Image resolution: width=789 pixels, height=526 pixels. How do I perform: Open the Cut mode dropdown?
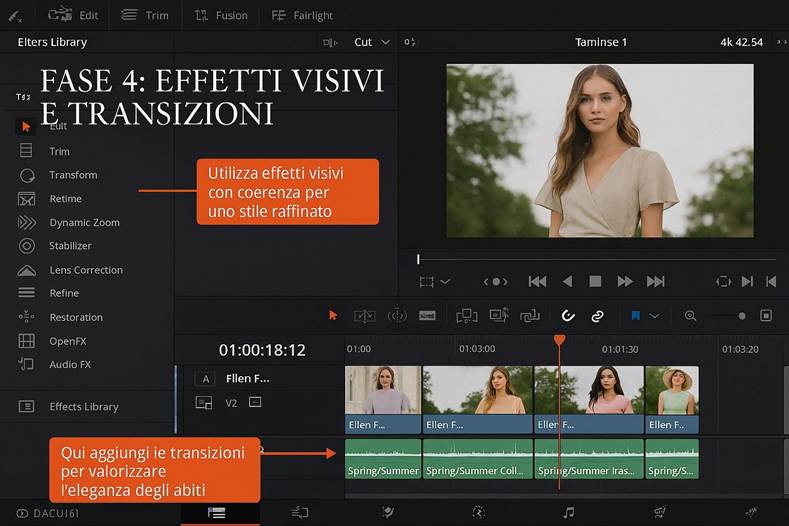371,42
